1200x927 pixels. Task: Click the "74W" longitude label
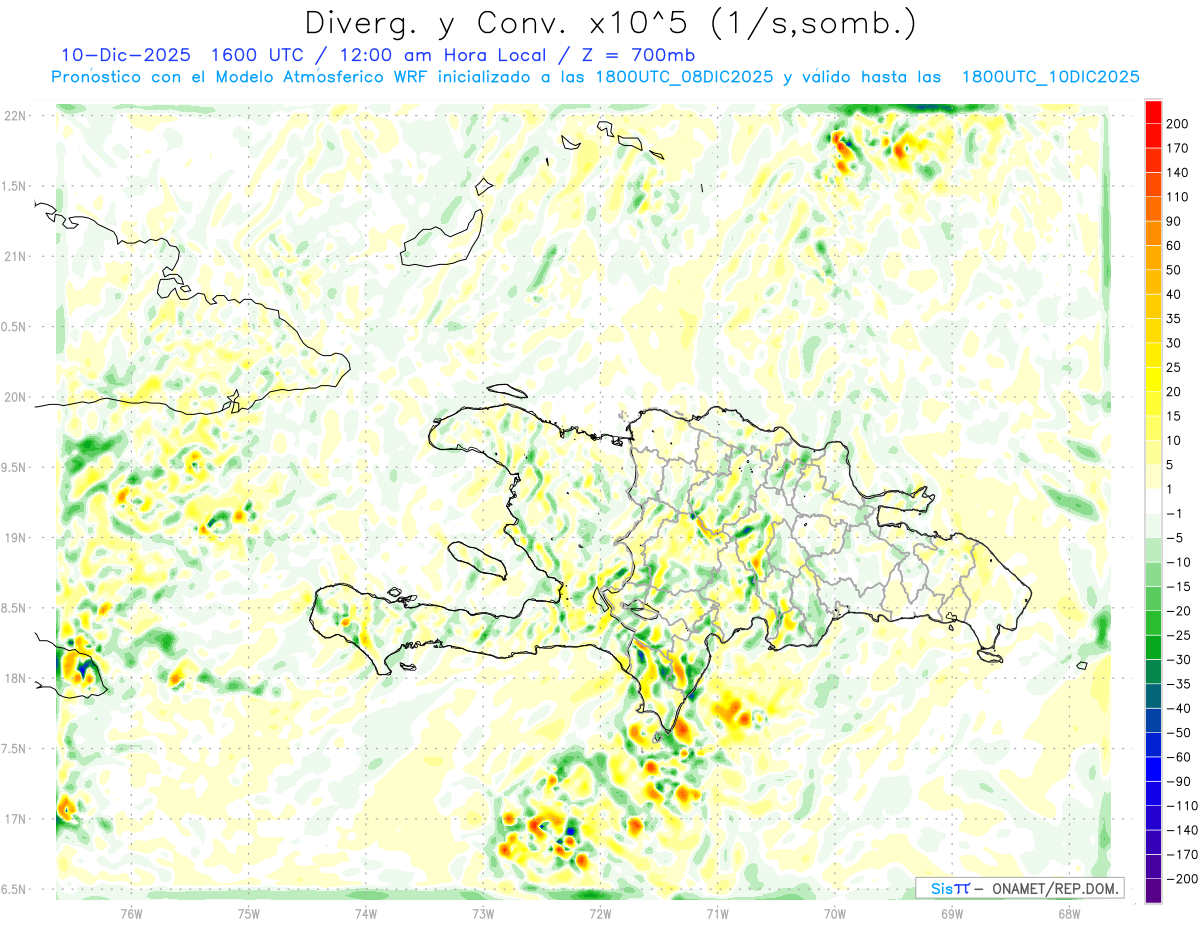click(x=366, y=912)
